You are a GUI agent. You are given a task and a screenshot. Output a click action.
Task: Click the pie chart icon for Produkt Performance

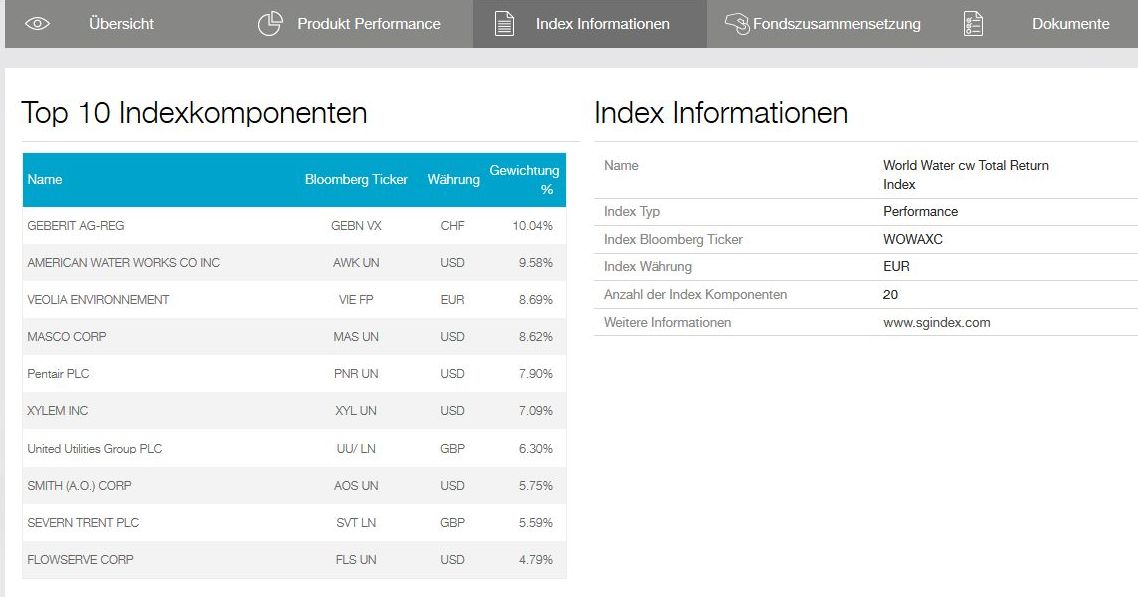[270, 24]
